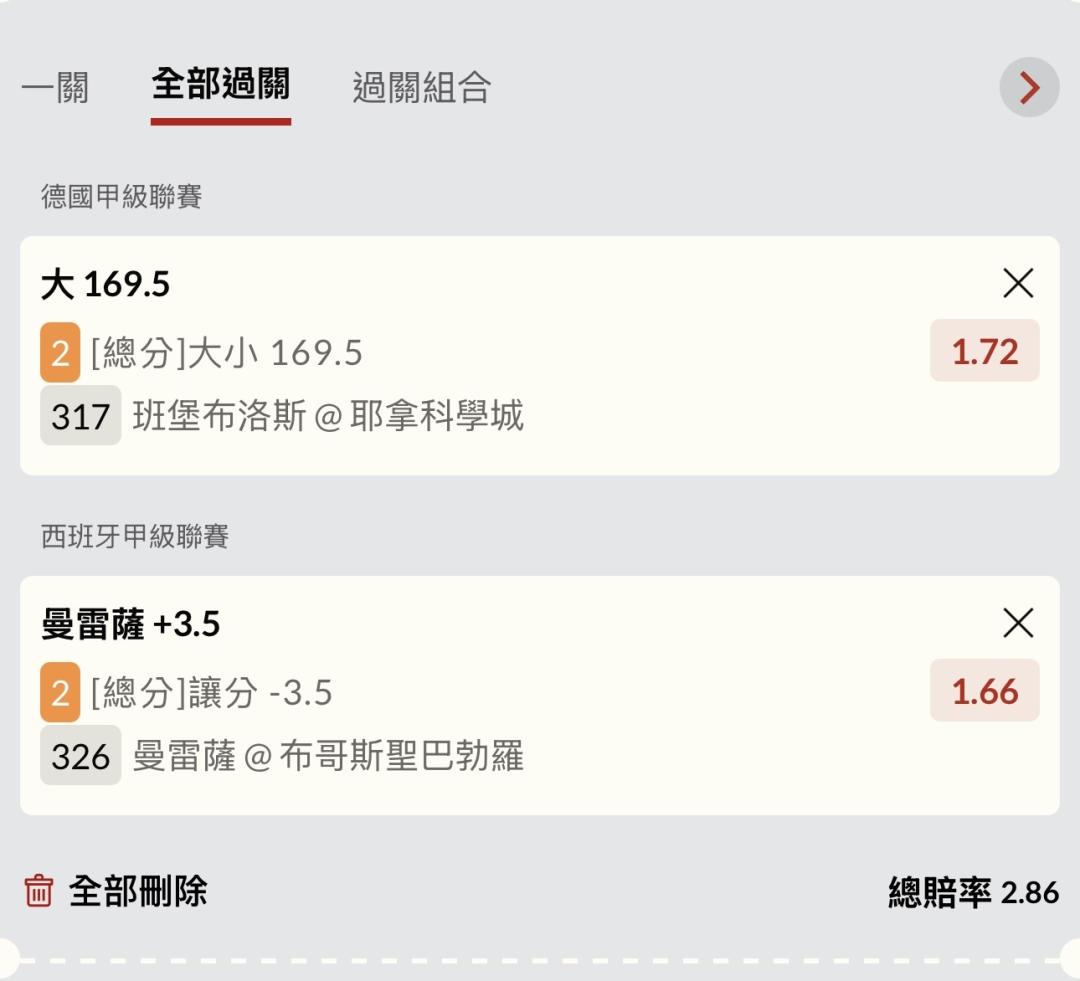The image size is (1080, 981).
Task: Switch to the 一關 tab
Action: pyautogui.click(x=55, y=88)
